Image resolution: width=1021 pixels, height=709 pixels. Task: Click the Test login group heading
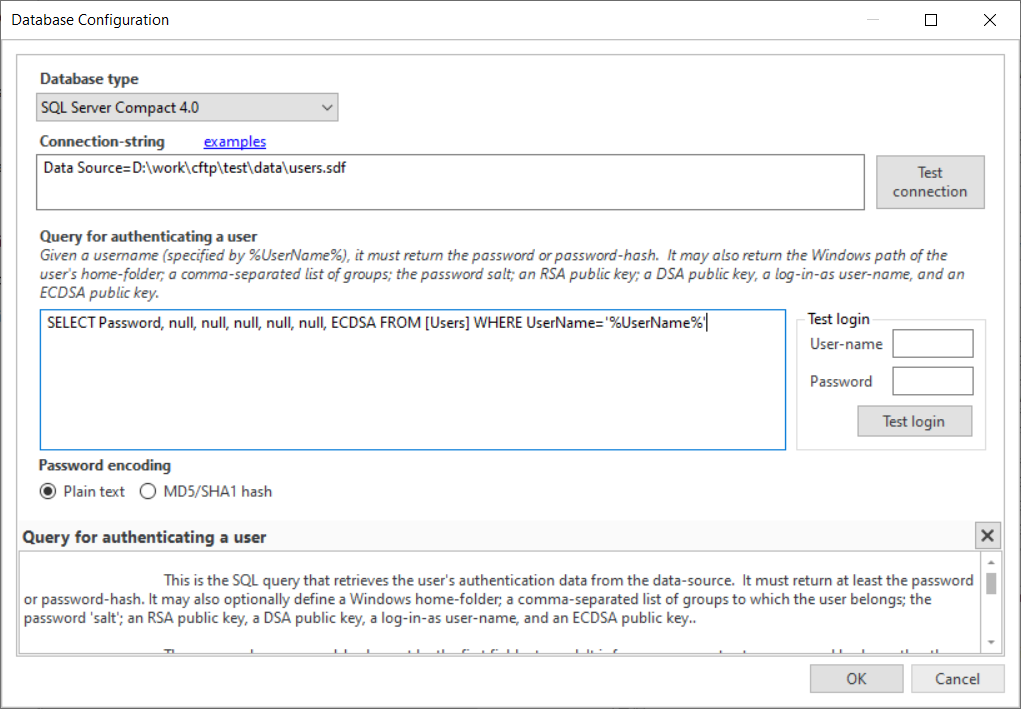(837, 318)
